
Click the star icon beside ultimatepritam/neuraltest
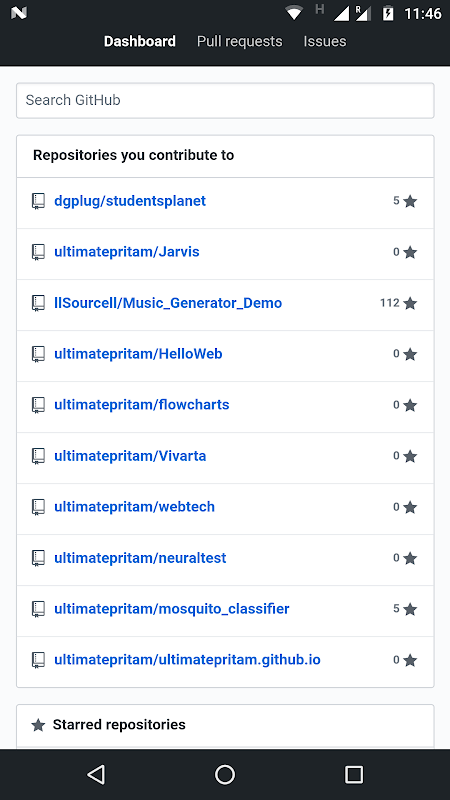click(410, 558)
